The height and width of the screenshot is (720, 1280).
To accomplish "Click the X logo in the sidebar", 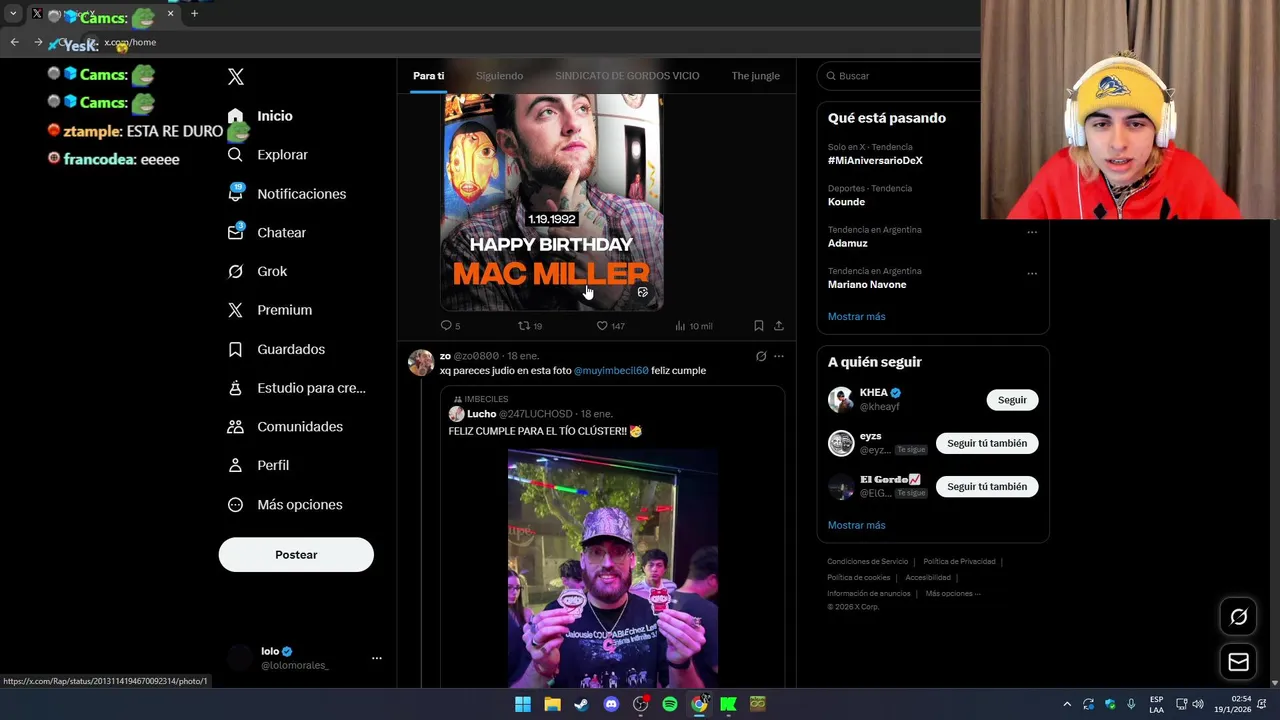I will point(236,77).
